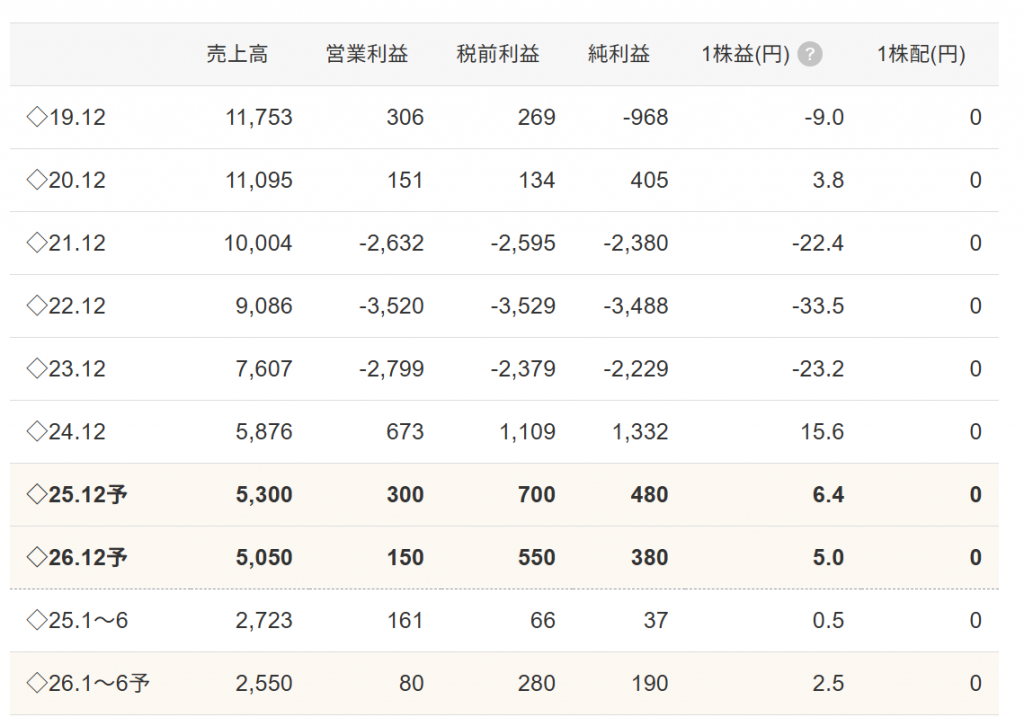This screenshot has height=726, width=1024.
Task: Click the 1株配(円) column header
Action: pyautogui.click(x=921, y=55)
